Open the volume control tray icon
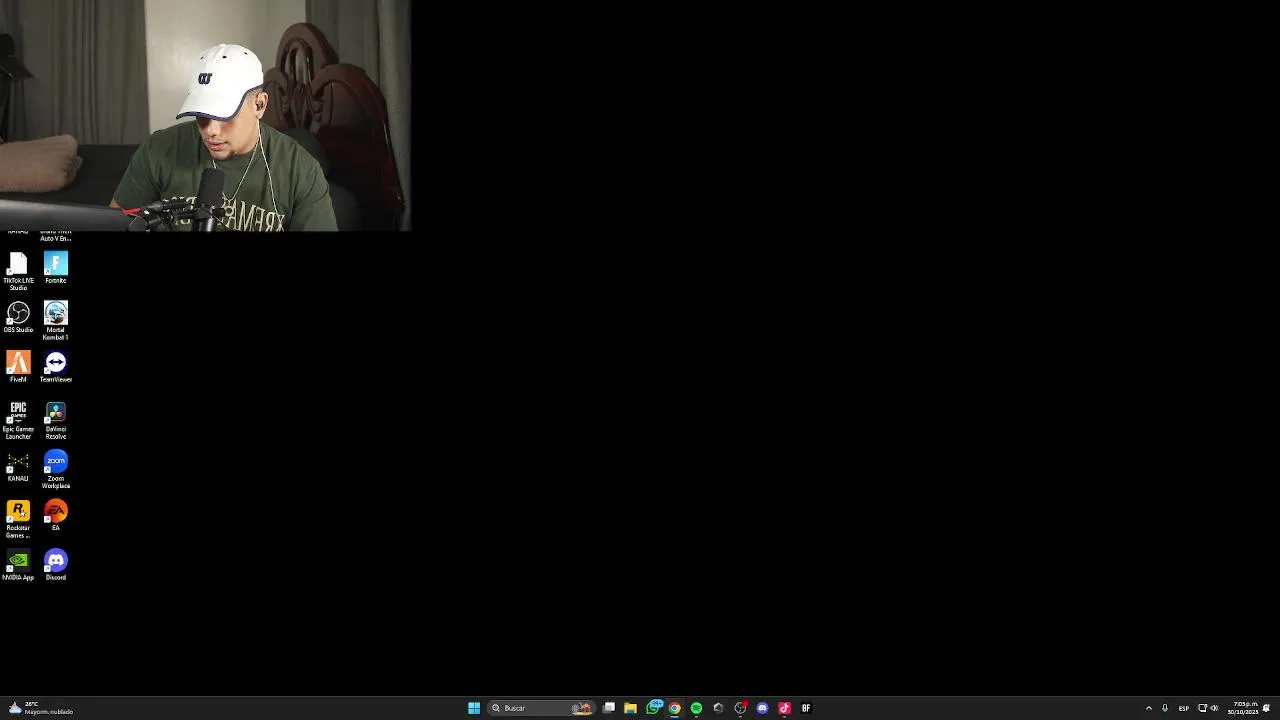This screenshot has width=1280, height=720. [1214, 708]
